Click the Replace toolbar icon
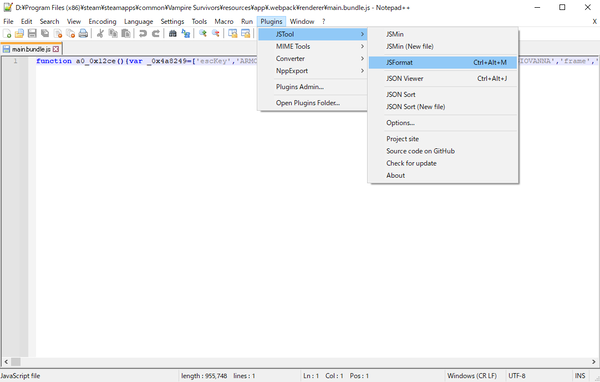Image resolution: width=600 pixels, height=382 pixels. pyautogui.click(x=186, y=34)
